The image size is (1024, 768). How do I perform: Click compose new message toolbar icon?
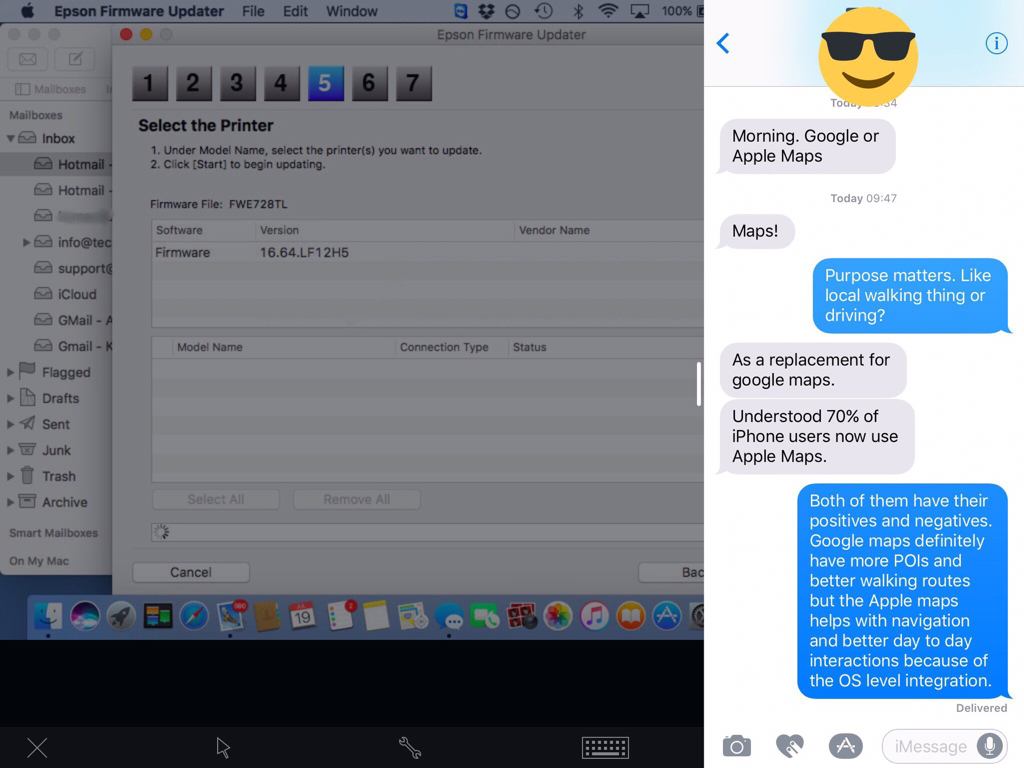tap(75, 59)
